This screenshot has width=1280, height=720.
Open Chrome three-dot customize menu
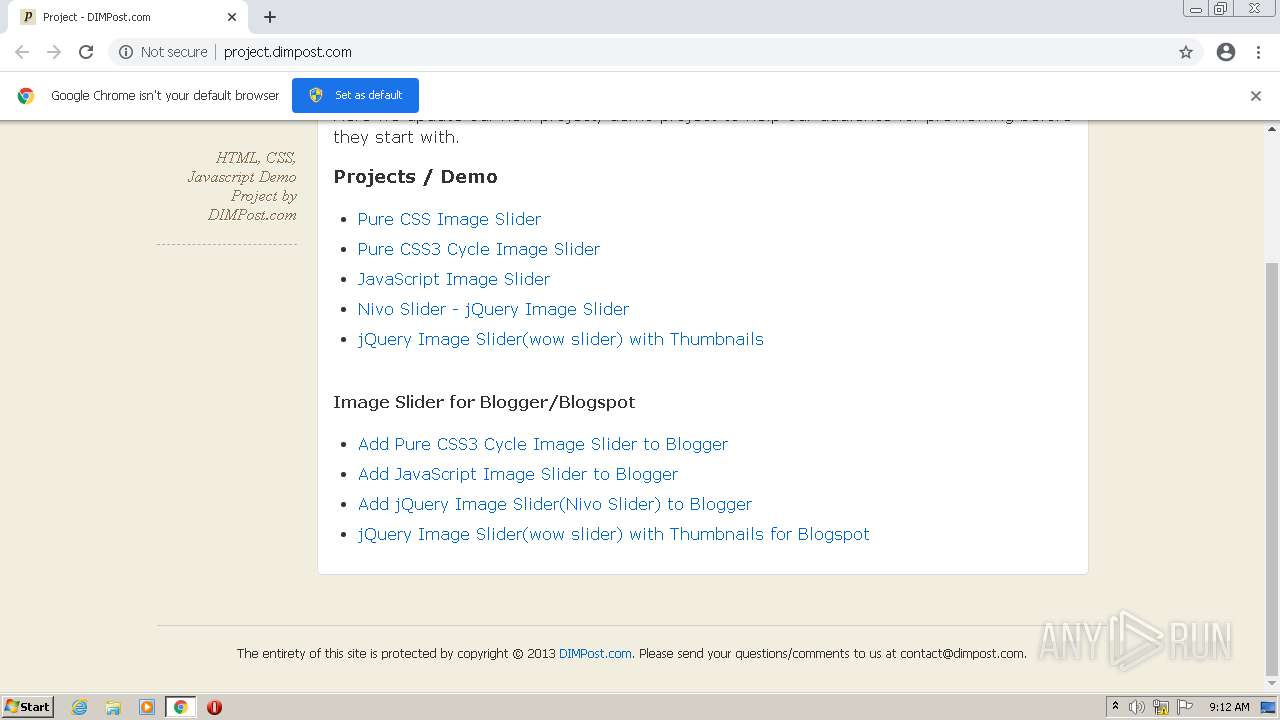1259,52
